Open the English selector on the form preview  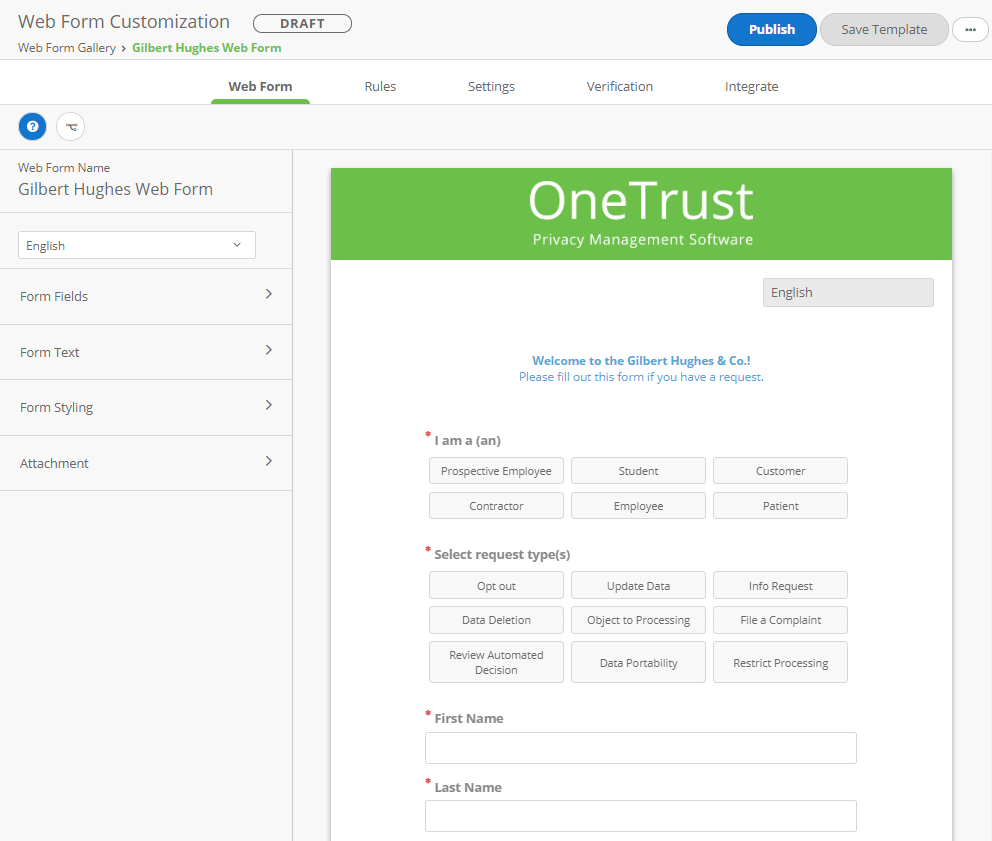848,292
